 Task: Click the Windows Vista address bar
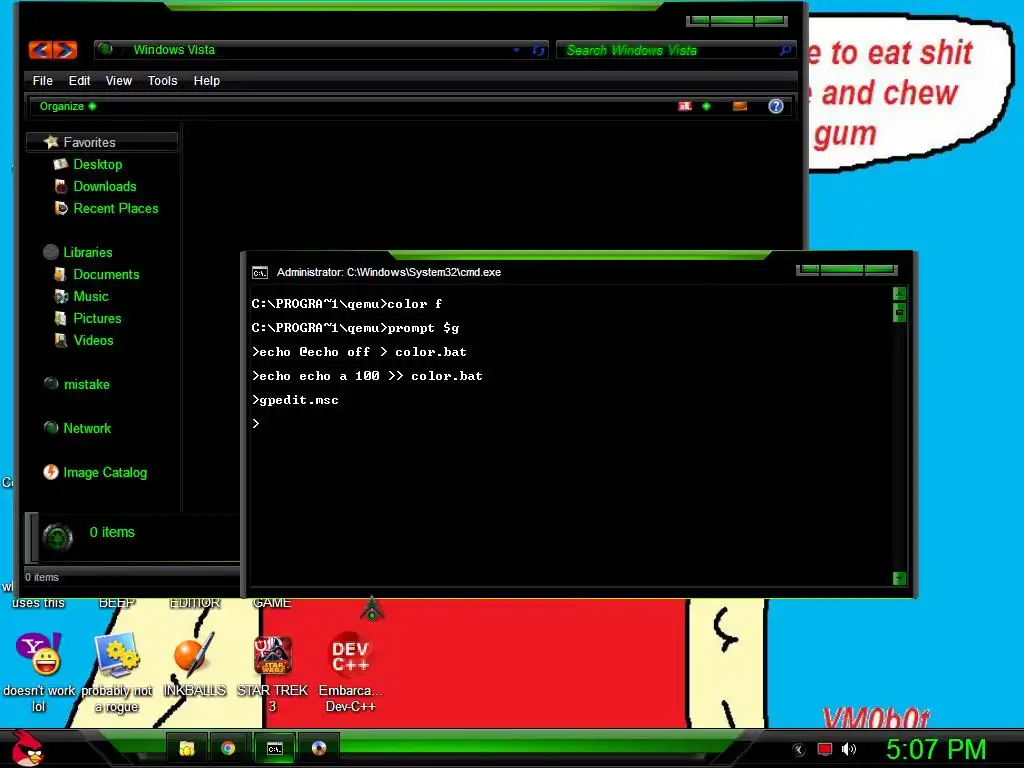click(x=320, y=50)
